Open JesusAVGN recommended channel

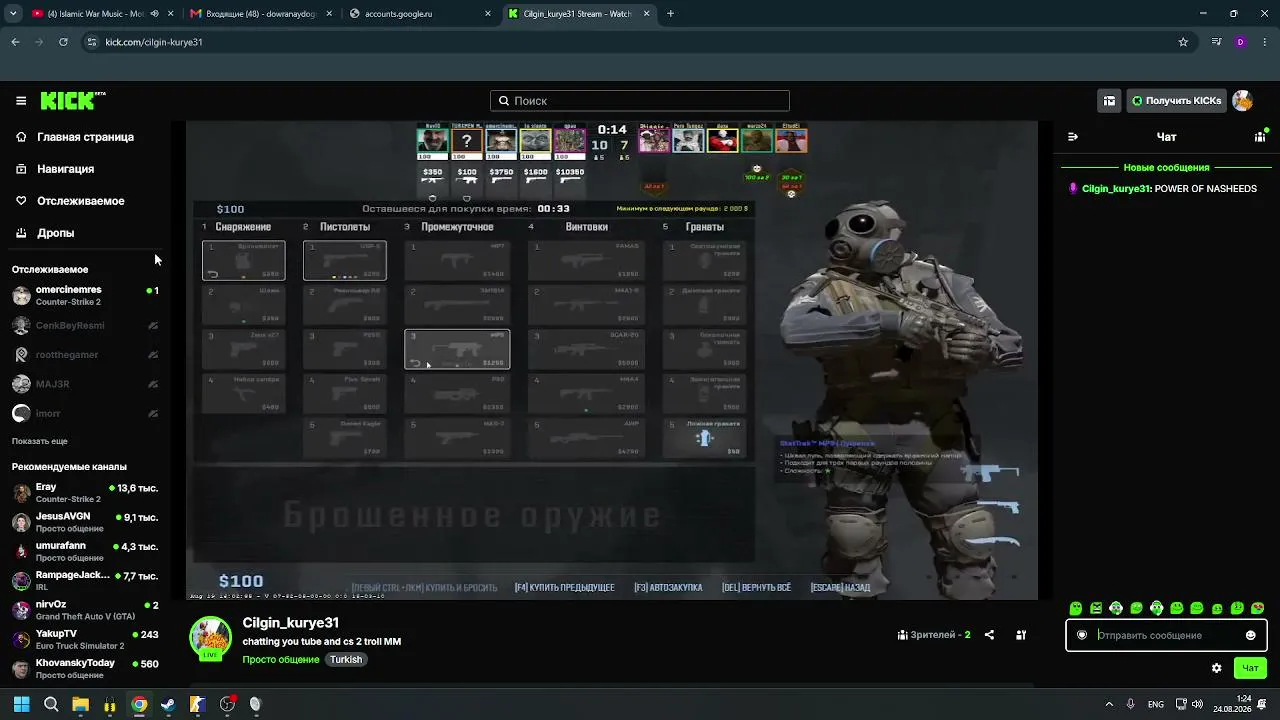85,522
